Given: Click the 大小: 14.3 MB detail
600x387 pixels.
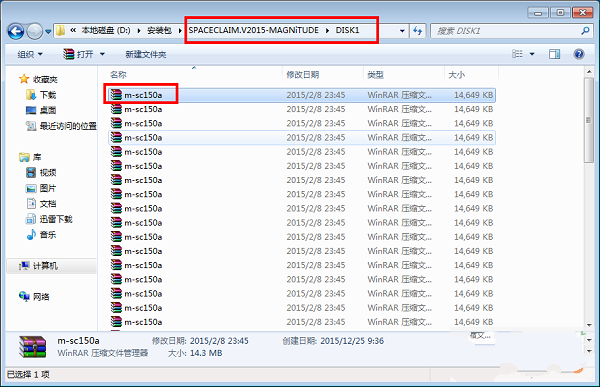Looking at the screenshot, I should (x=195, y=353).
